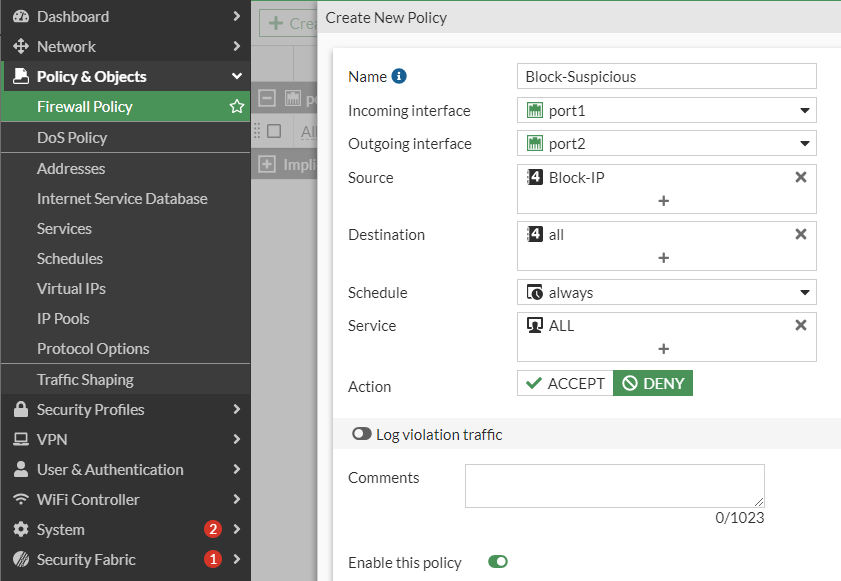Select the DENY action button

652,384
